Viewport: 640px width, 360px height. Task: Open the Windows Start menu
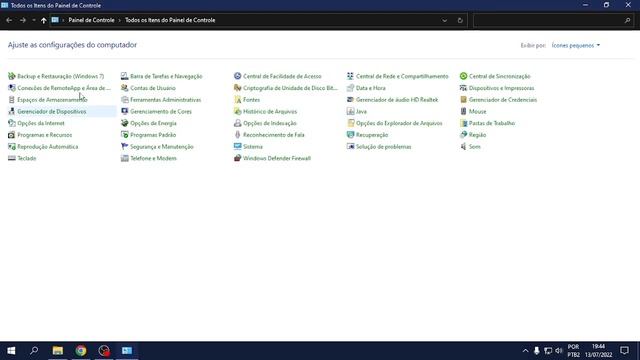[11, 351]
